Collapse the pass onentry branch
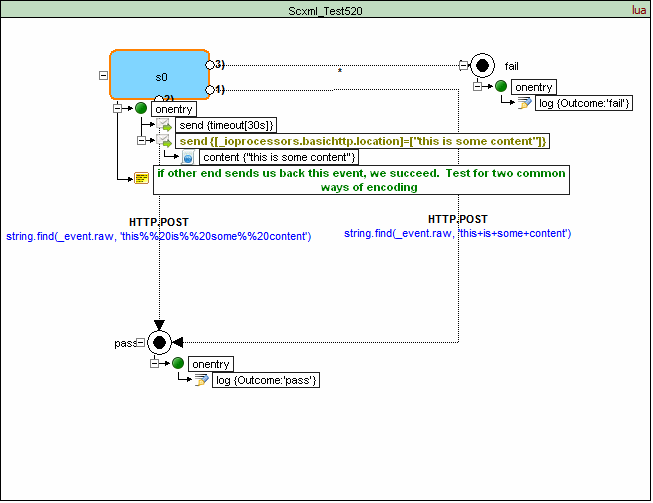 (x=154, y=364)
